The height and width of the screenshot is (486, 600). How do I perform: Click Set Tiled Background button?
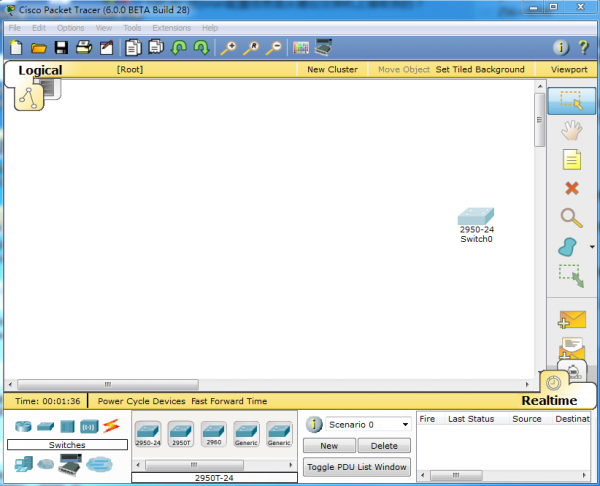point(480,69)
